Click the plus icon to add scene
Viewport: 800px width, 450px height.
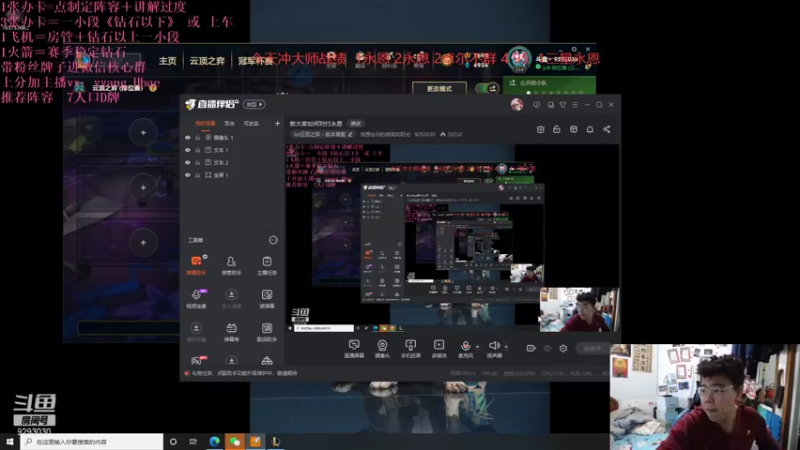[x=277, y=123]
